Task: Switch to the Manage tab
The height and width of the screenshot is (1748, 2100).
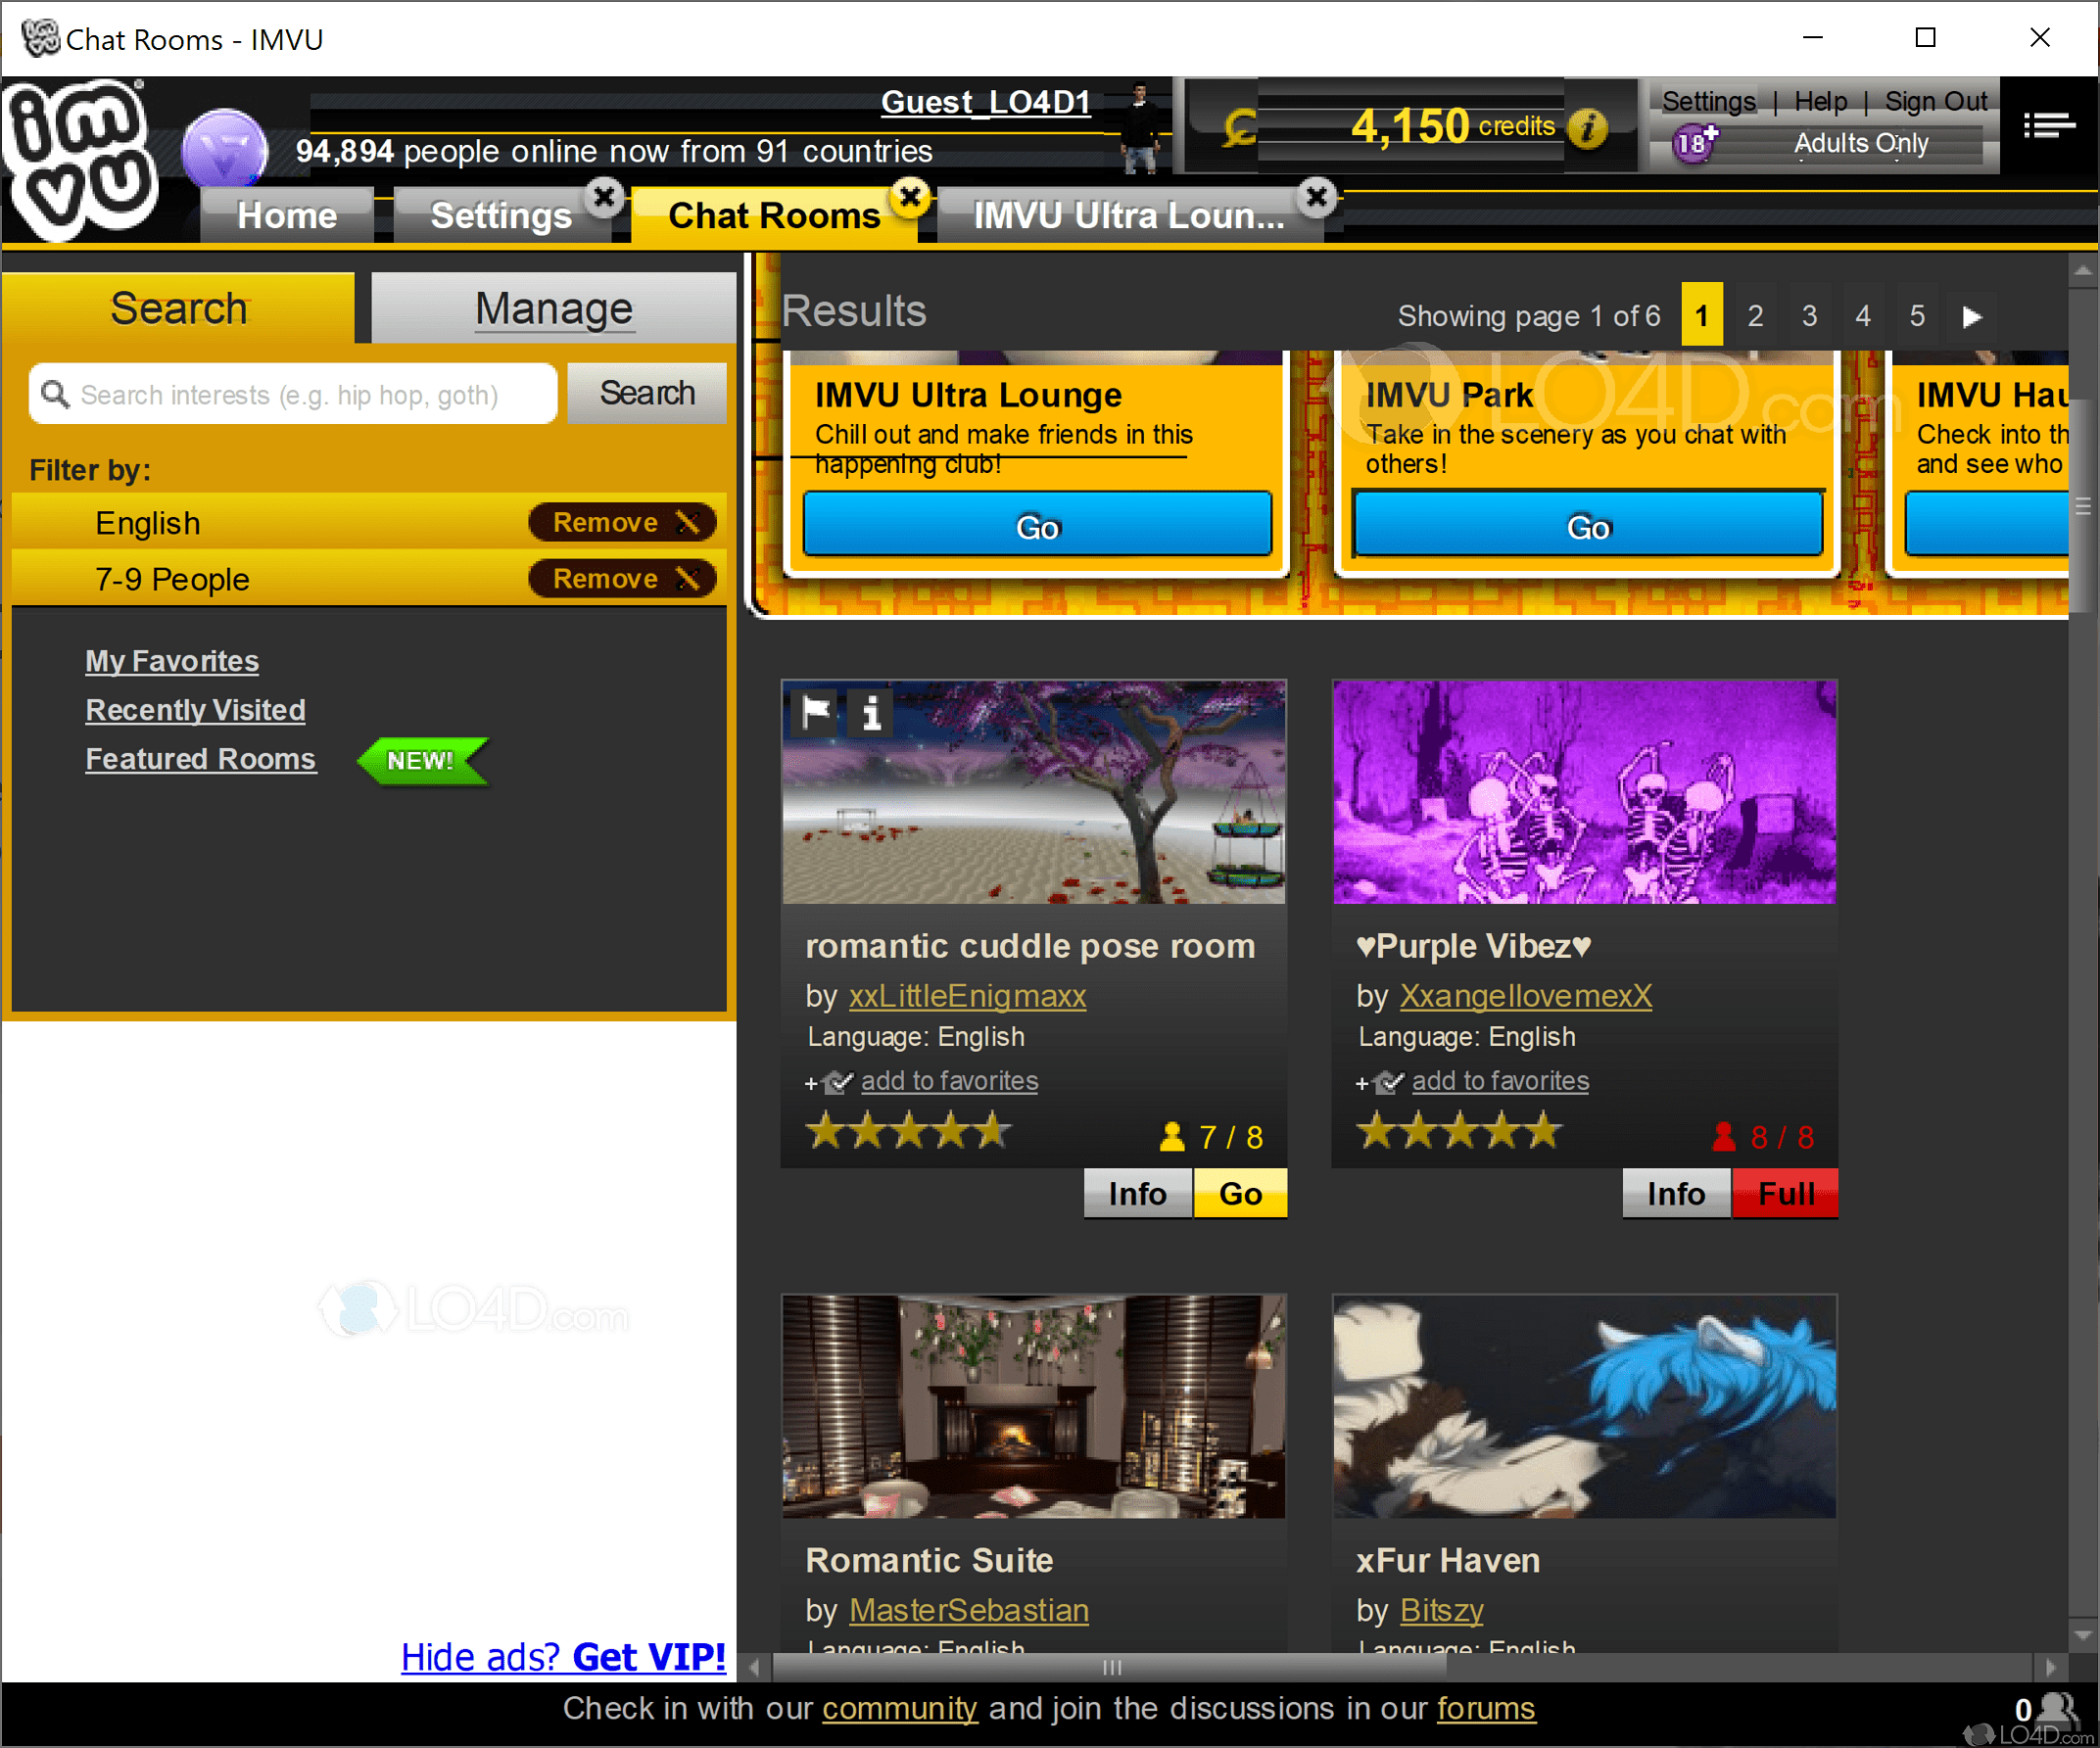Action: (553, 307)
